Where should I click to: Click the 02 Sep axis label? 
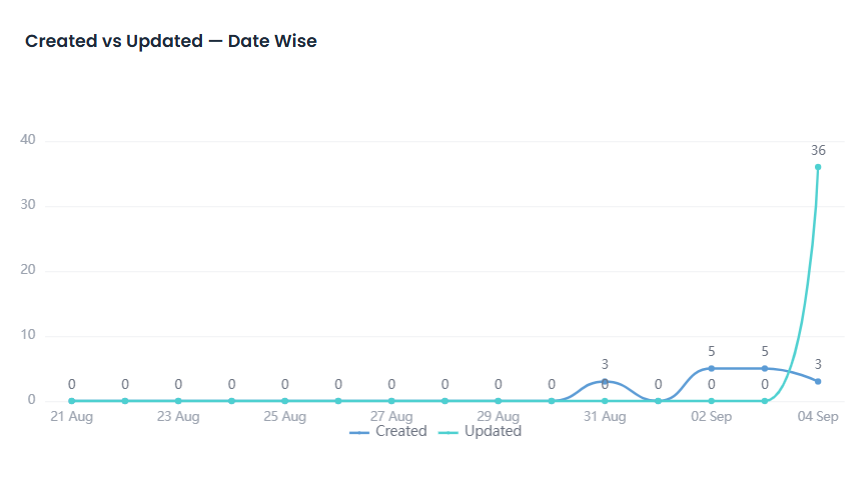coord(712,416)
